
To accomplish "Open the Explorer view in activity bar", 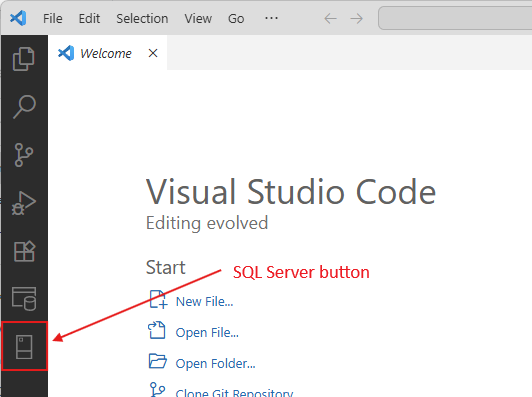I will 24,59.
